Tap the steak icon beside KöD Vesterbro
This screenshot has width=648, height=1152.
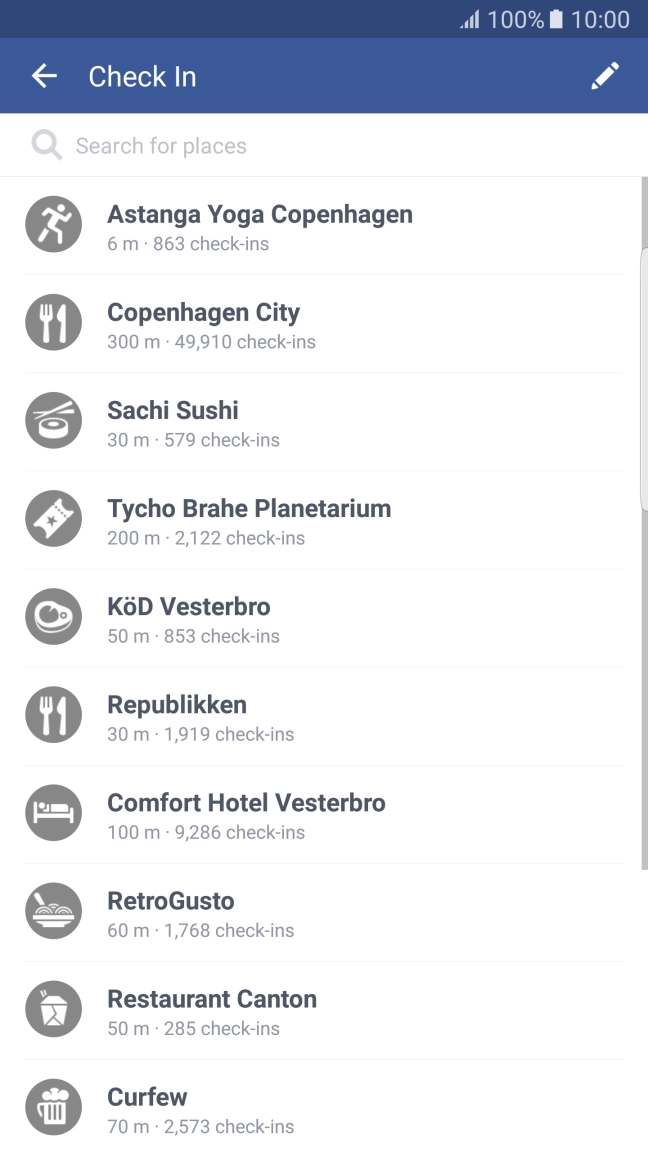click(53, 616)
